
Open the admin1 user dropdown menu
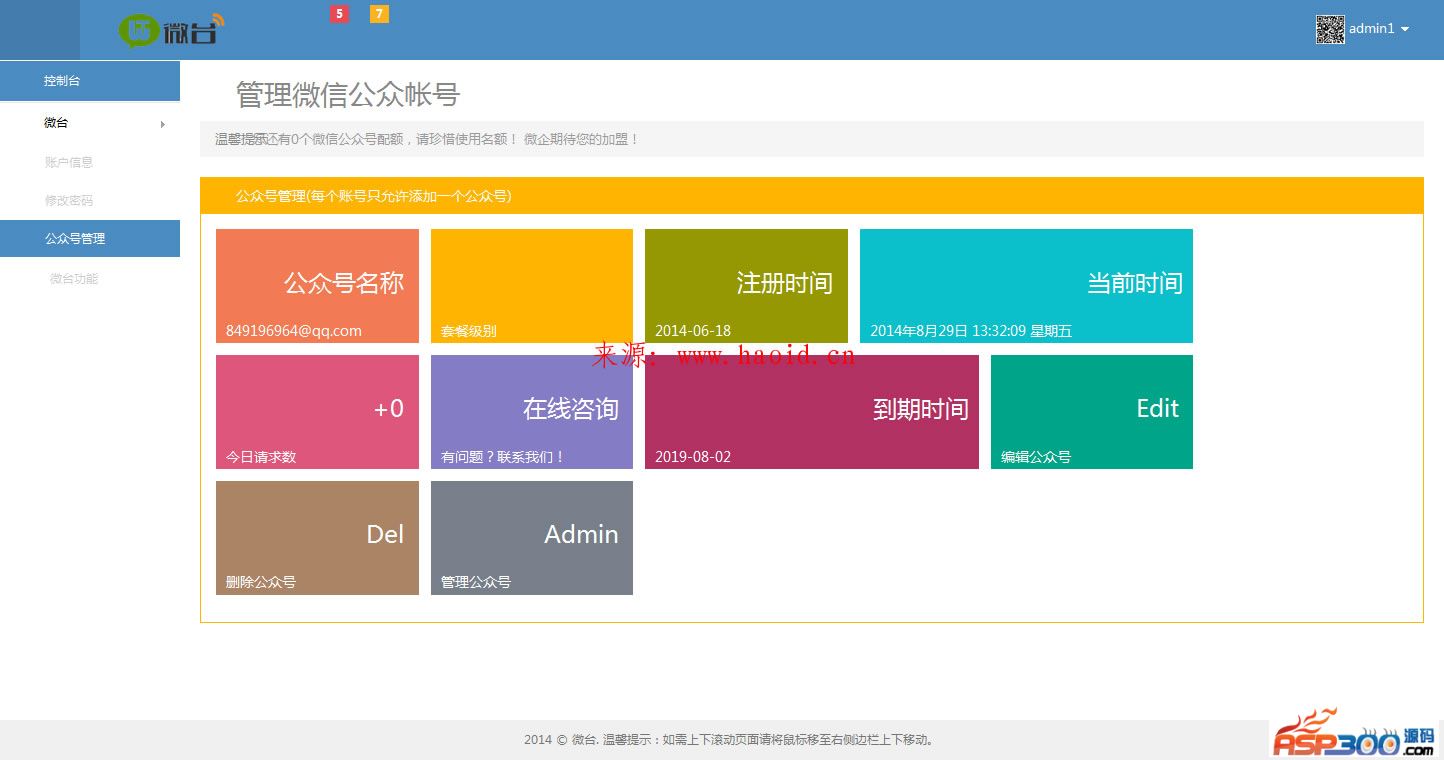click(1379, 29)
